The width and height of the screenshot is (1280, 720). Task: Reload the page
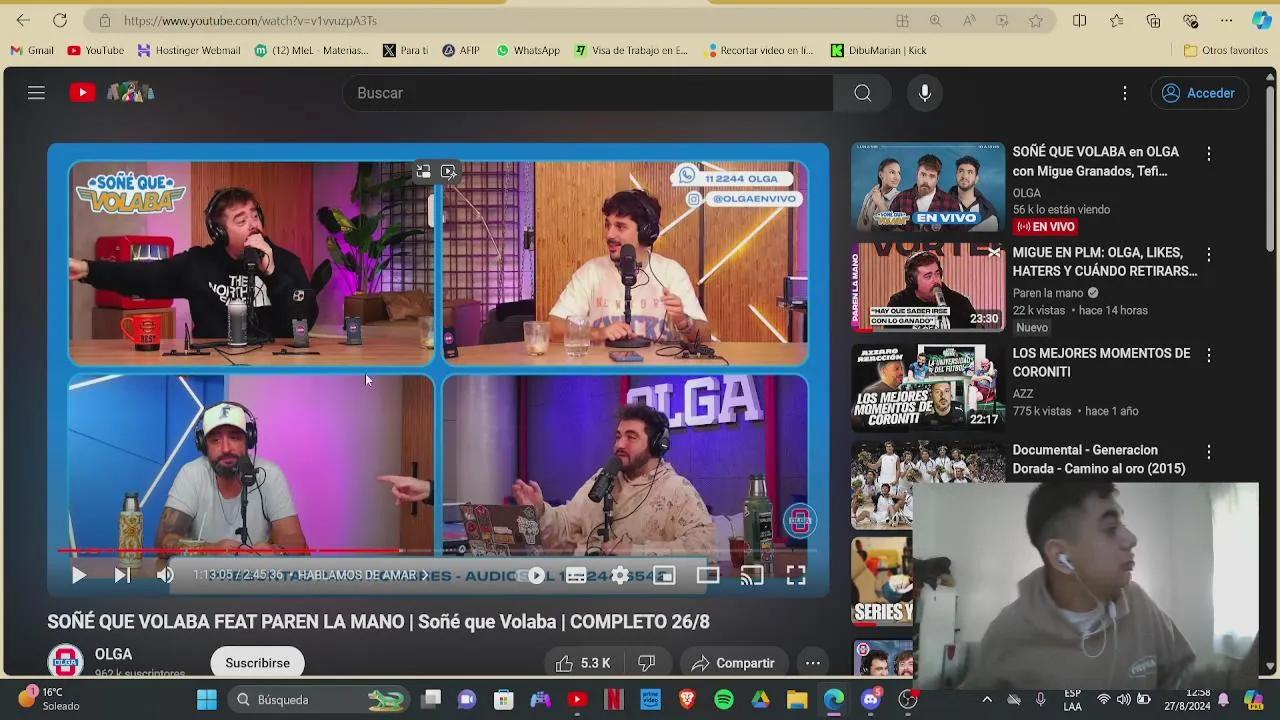[60, 20]
